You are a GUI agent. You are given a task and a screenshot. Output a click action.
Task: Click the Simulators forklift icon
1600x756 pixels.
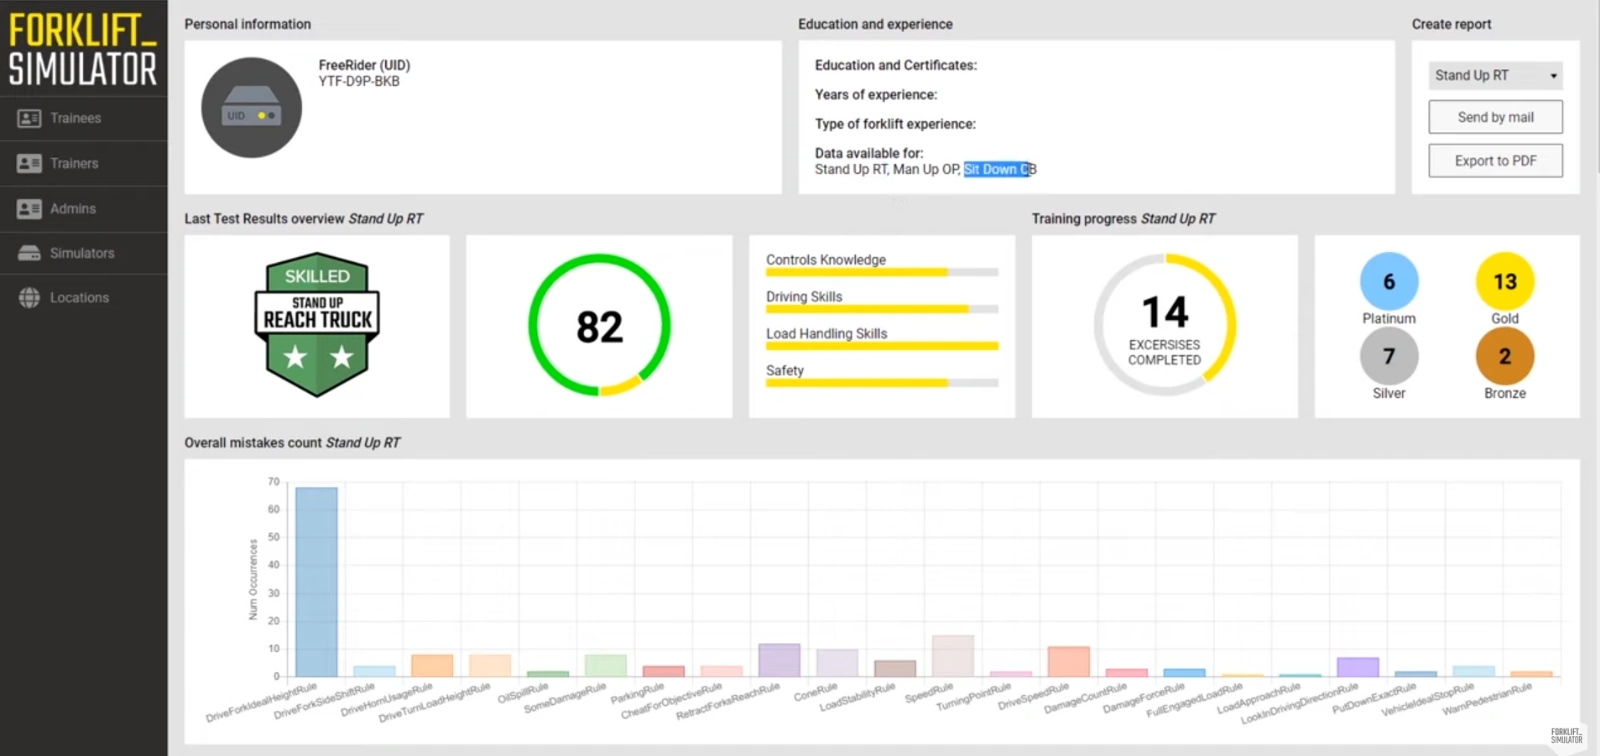(29, 253)
